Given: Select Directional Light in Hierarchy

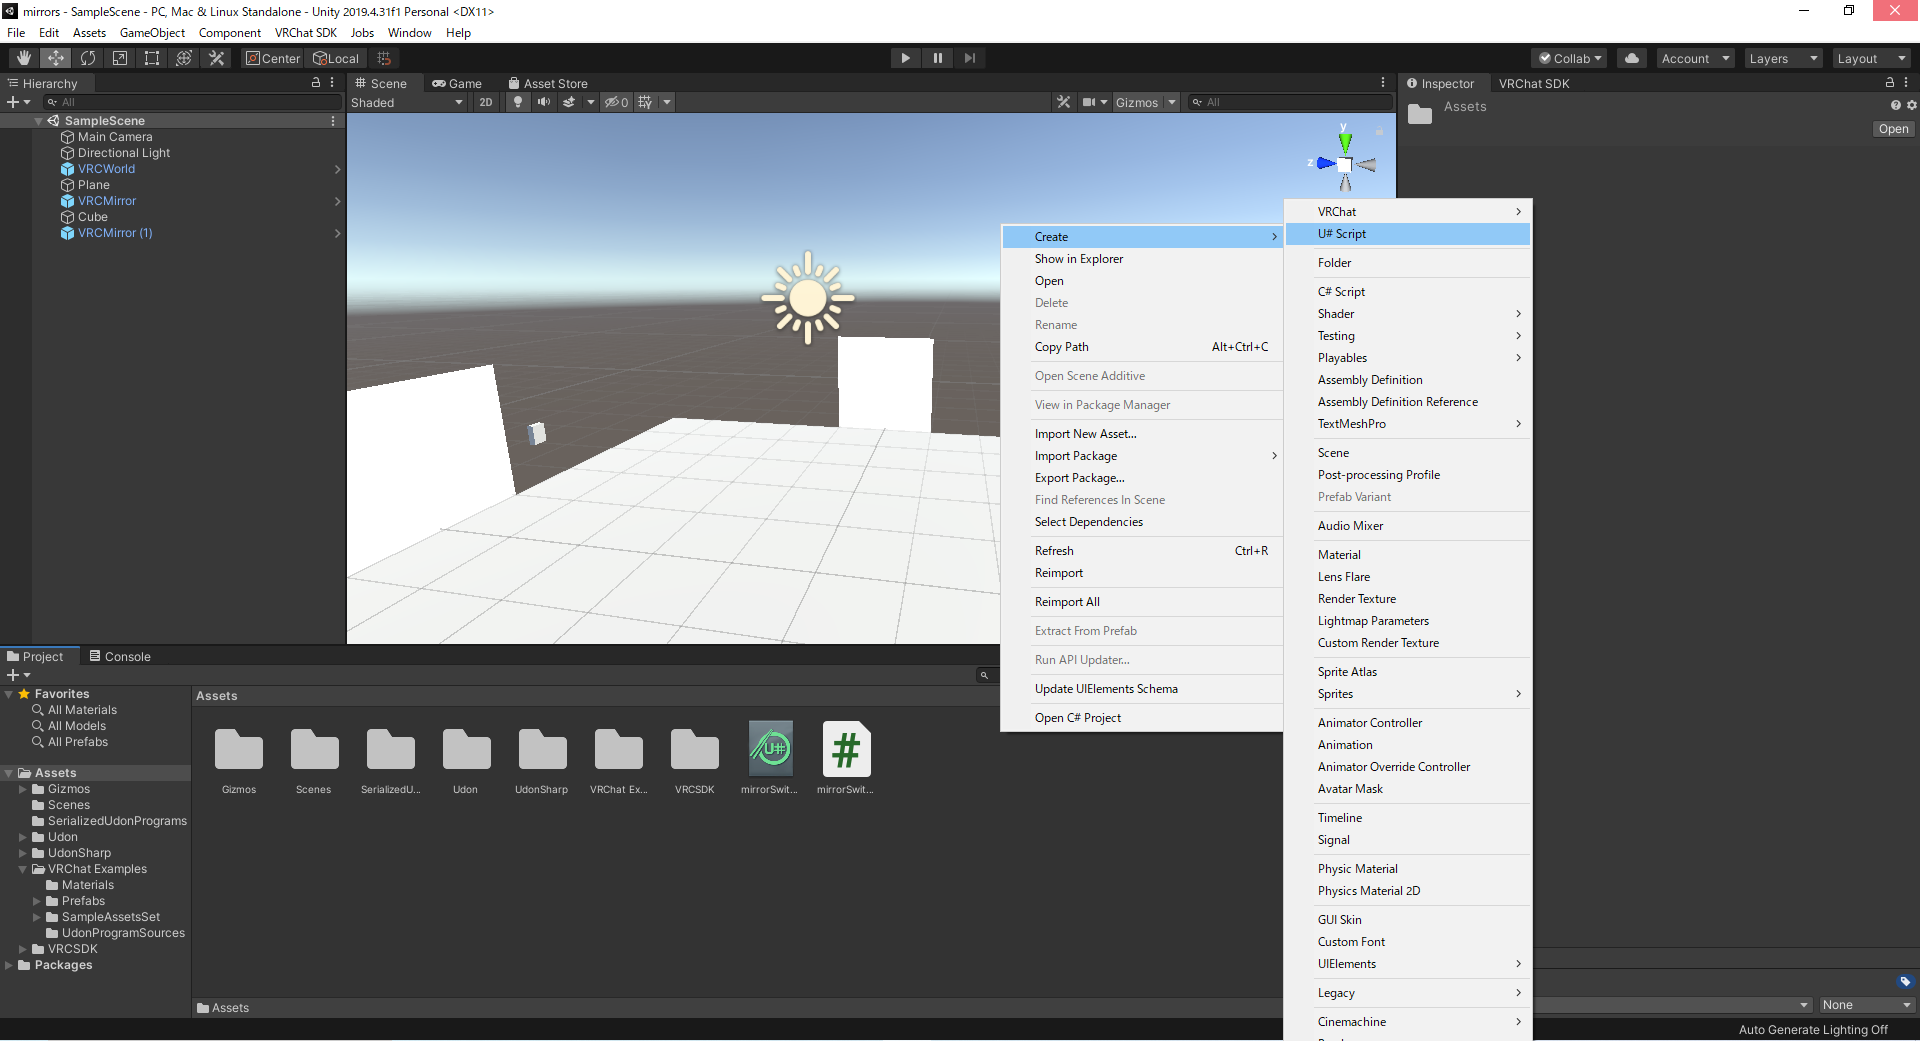Looking at the screenshot, I should (x=124, y=153).
